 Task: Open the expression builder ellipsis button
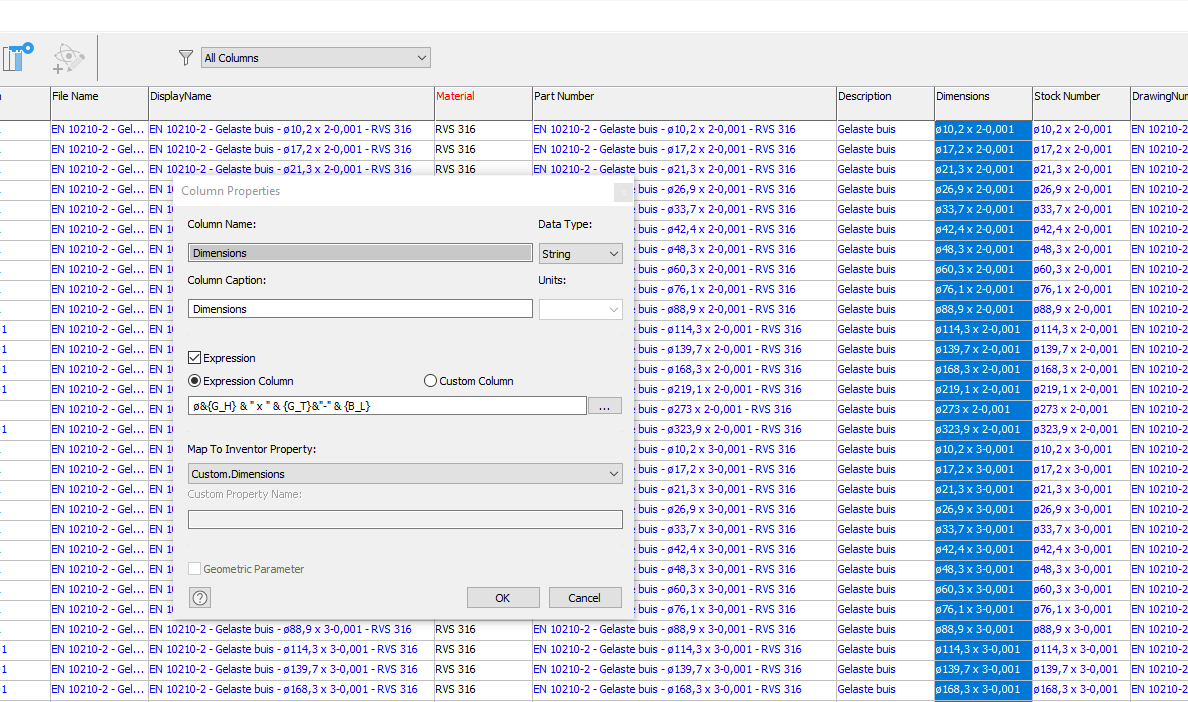pos(605,406)
